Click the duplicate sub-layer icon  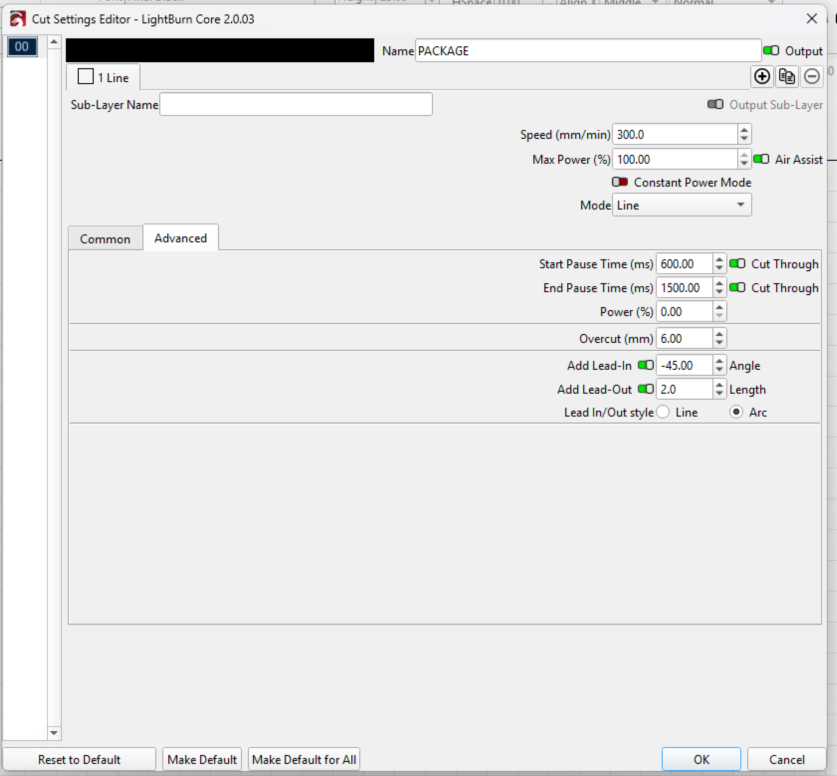click(x=787, y=76)
